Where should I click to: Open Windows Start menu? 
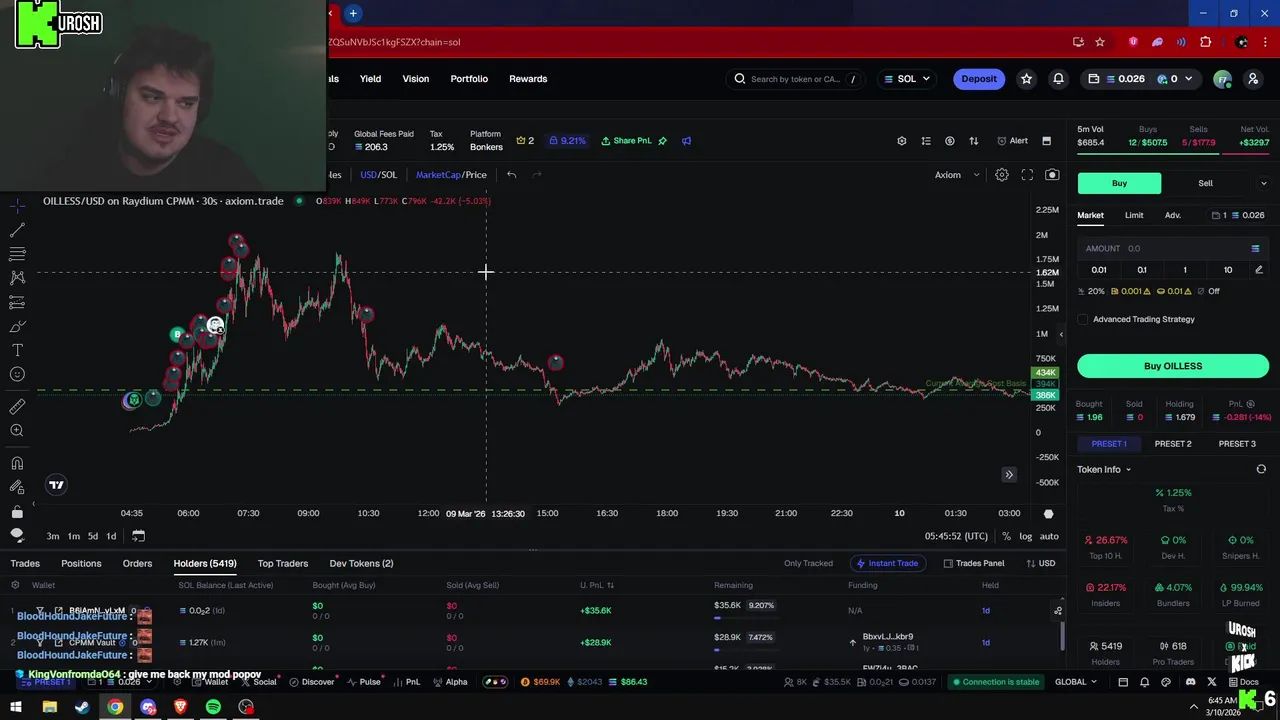click(x=16, y=707)
